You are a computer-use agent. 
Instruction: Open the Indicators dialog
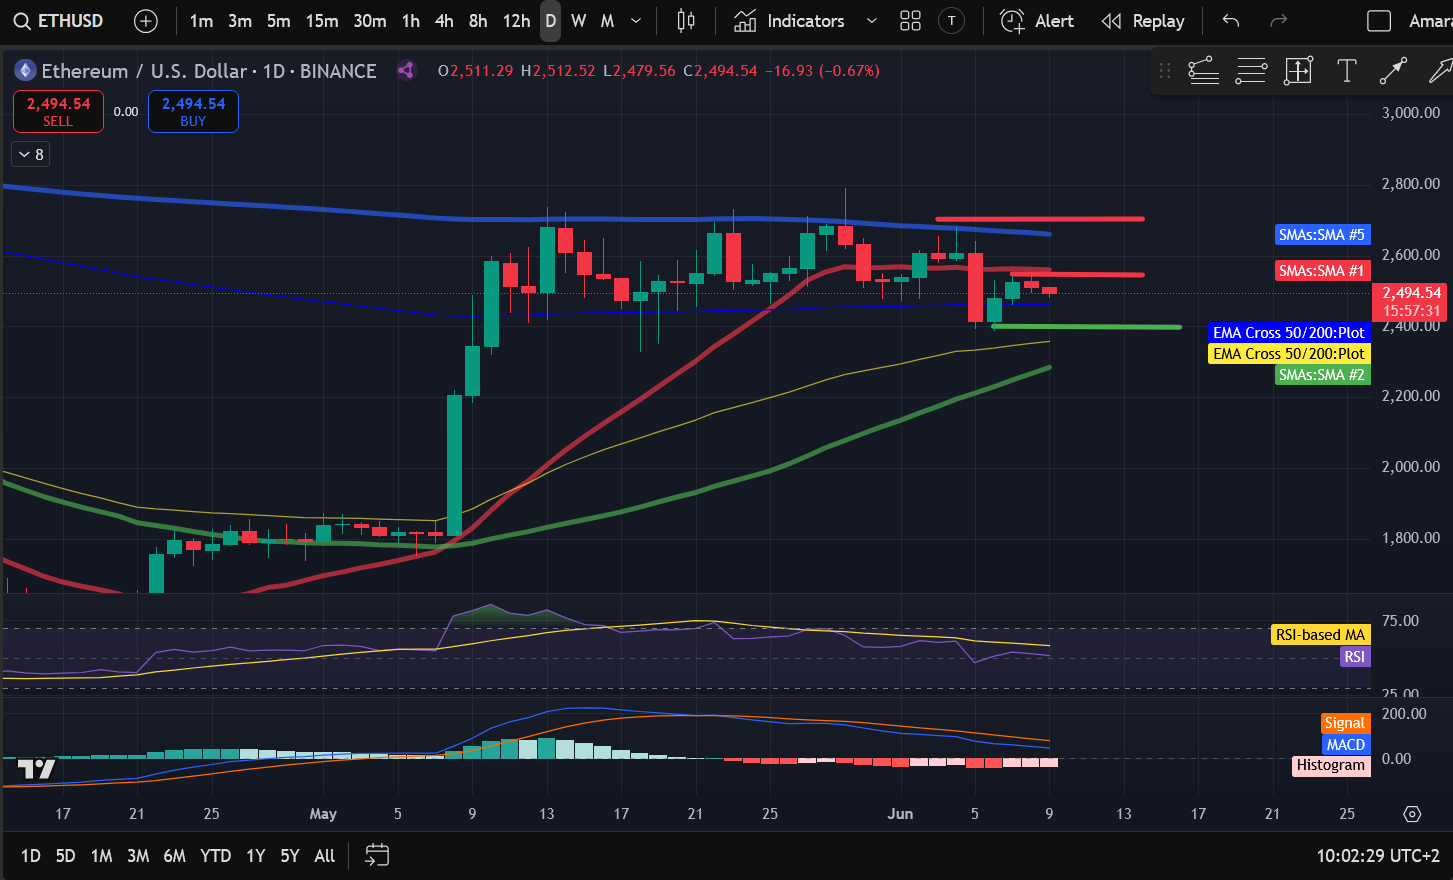pos(789,21)
